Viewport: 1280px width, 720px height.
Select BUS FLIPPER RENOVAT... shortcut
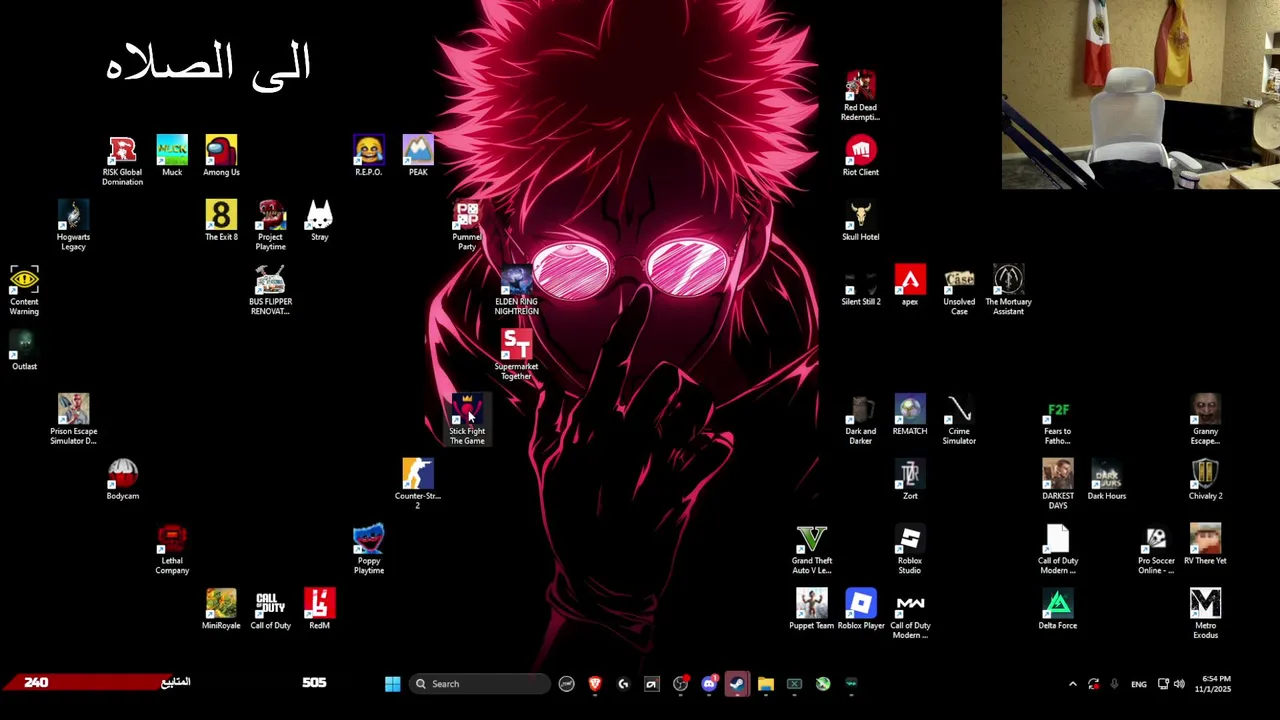click(x=270, y=290)
